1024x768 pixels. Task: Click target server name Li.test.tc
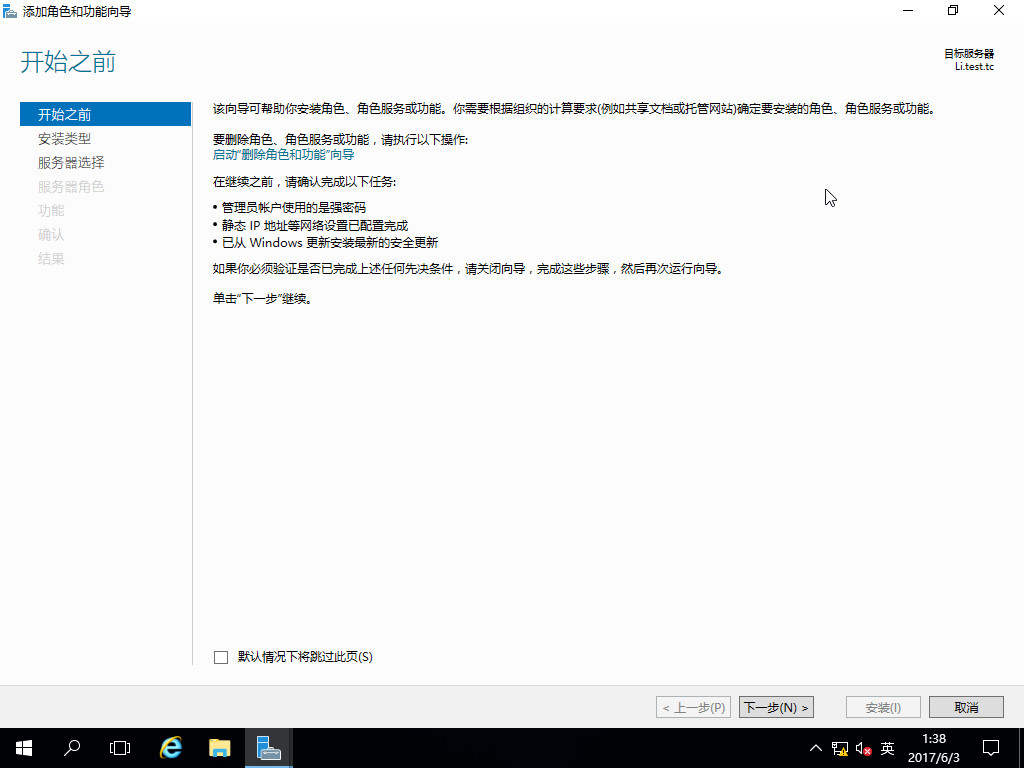coord(974,67)
